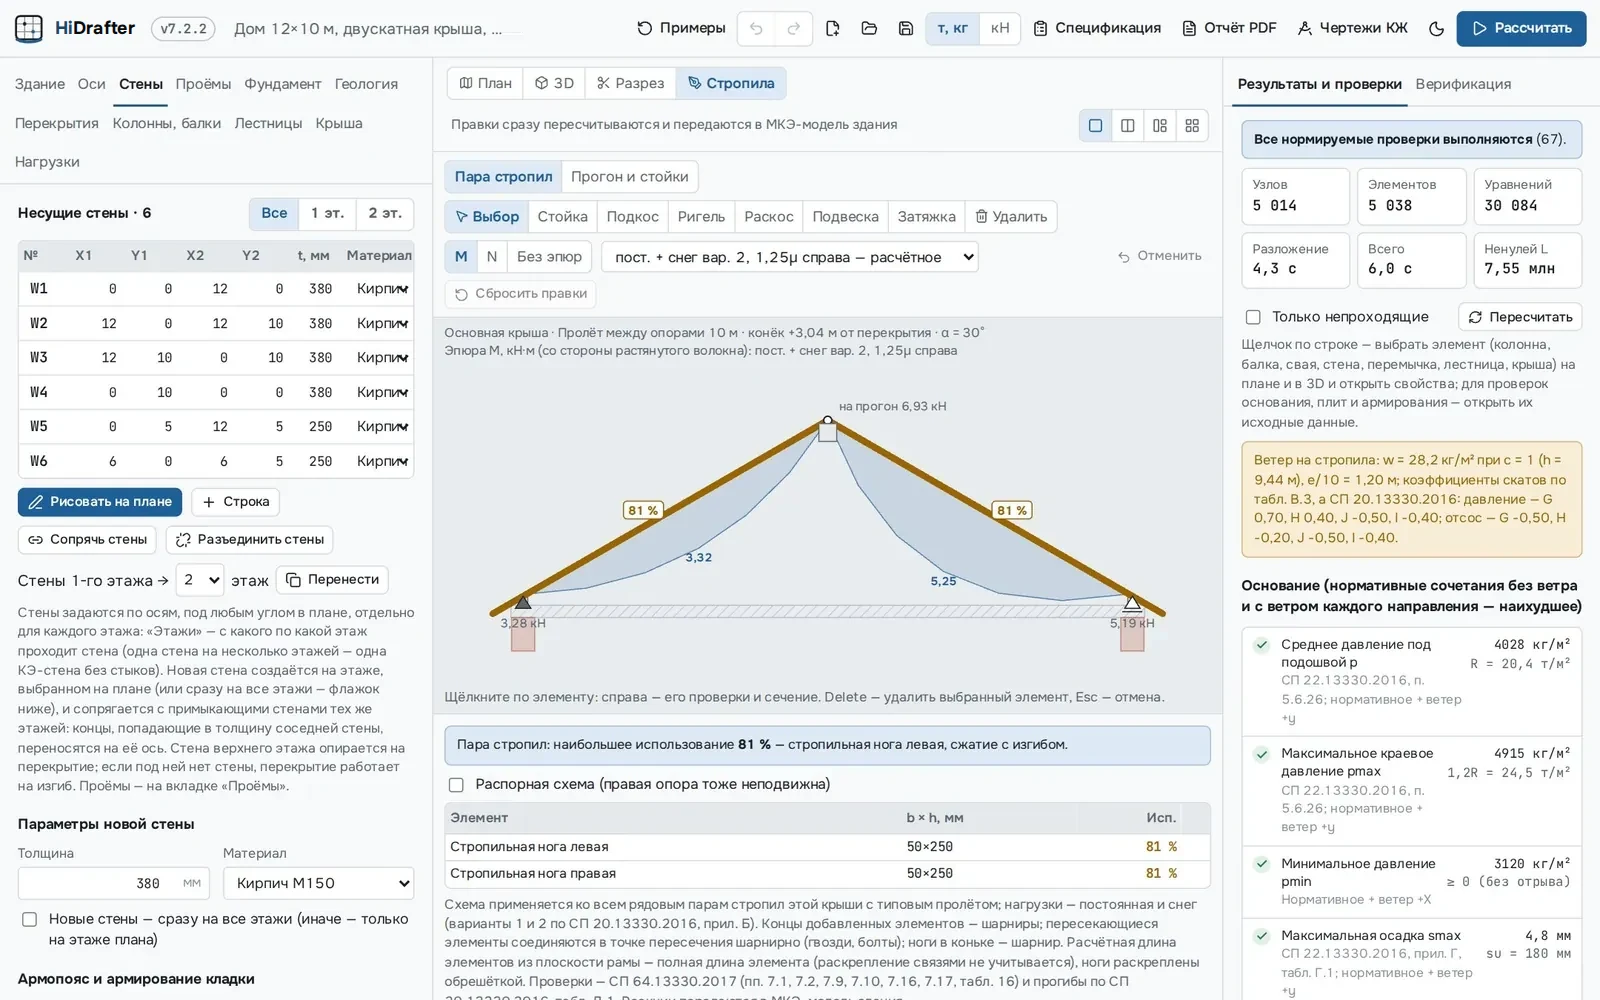The width and height of the screenshot is (1600, 1000).
Task: Save project with floppy disk icon
Action: click(x=906, y=28)
